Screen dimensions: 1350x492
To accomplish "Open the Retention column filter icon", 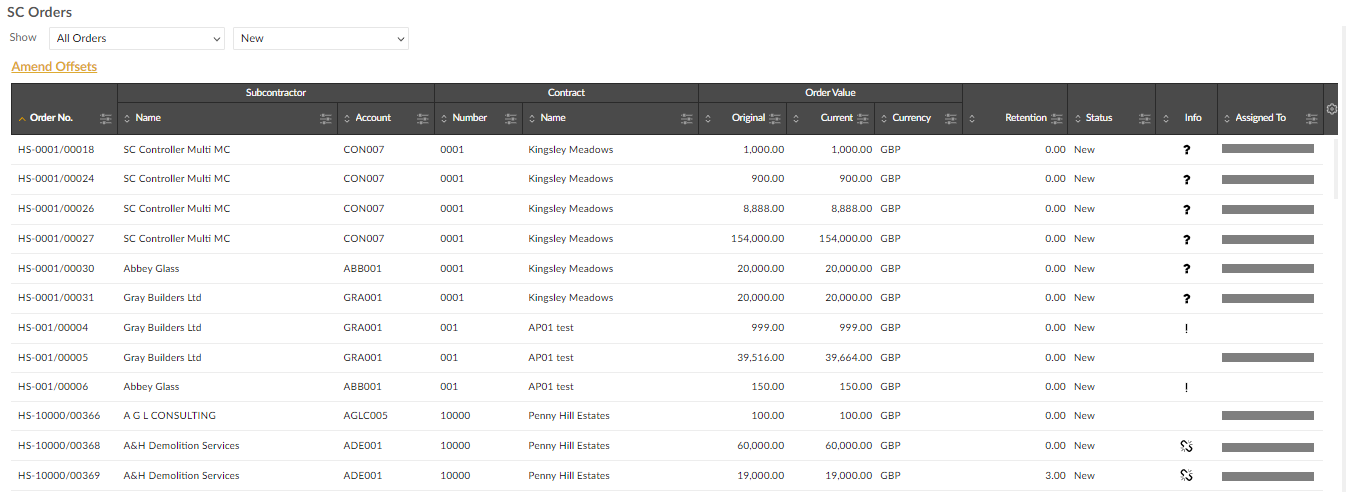I will pyautogui.click(x=1057, y=118).
